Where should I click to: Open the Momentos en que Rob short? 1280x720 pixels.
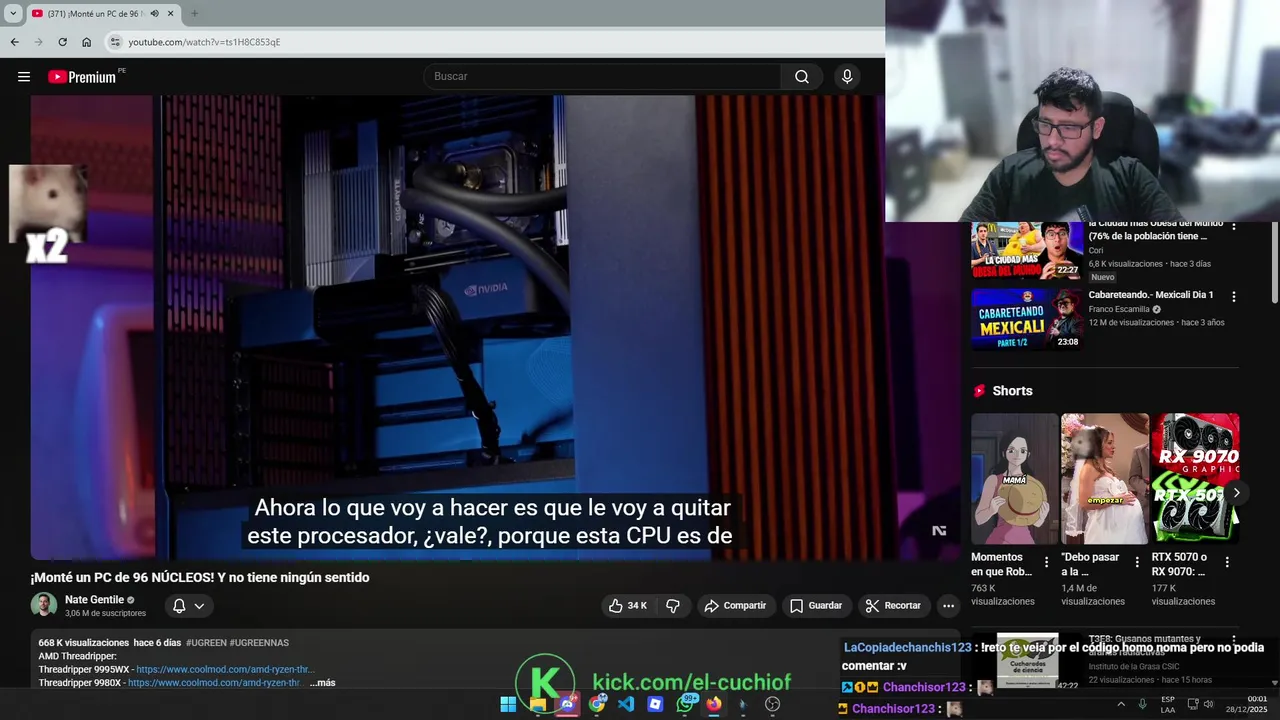point(1014,478)
